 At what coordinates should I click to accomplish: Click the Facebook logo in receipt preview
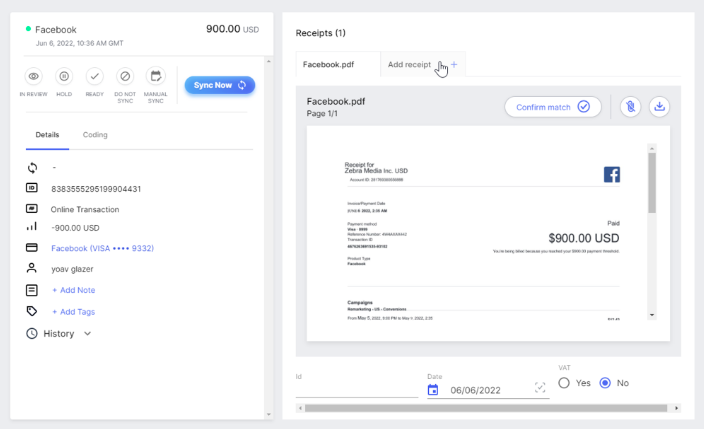tap(612, 174)
